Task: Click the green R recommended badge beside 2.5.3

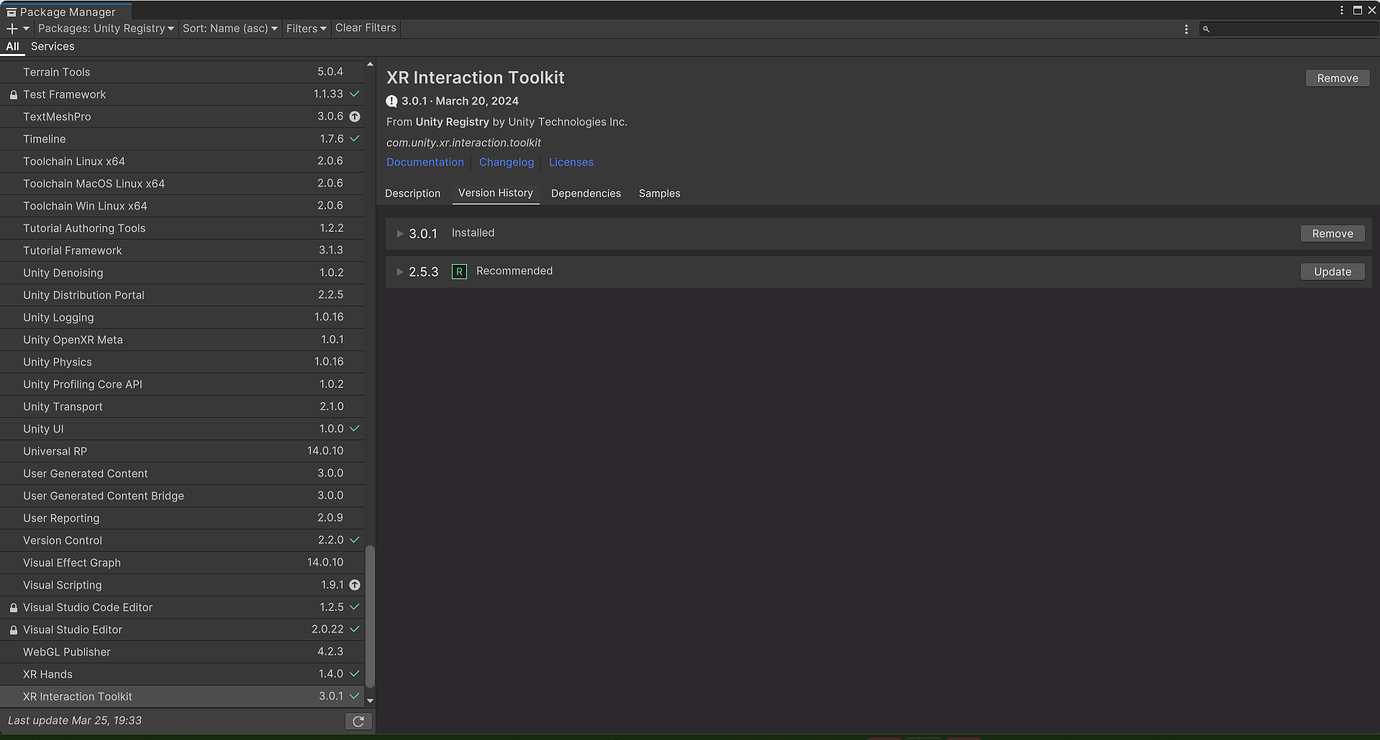Action: pos(459,271)
